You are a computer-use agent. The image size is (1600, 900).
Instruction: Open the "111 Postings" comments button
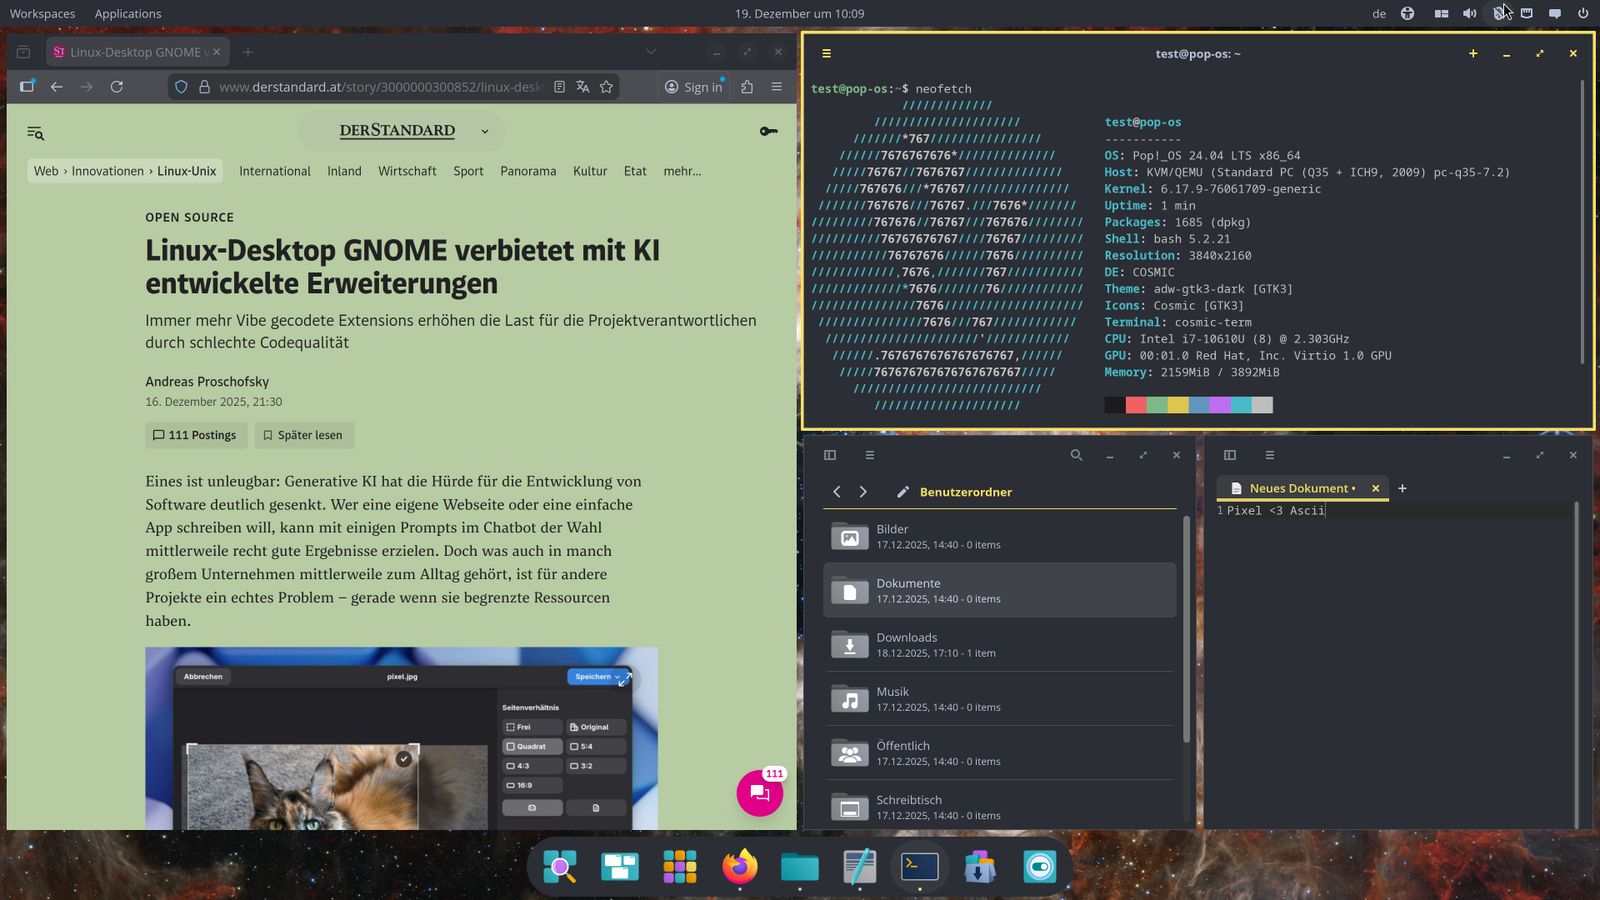[x=195, y=435]
